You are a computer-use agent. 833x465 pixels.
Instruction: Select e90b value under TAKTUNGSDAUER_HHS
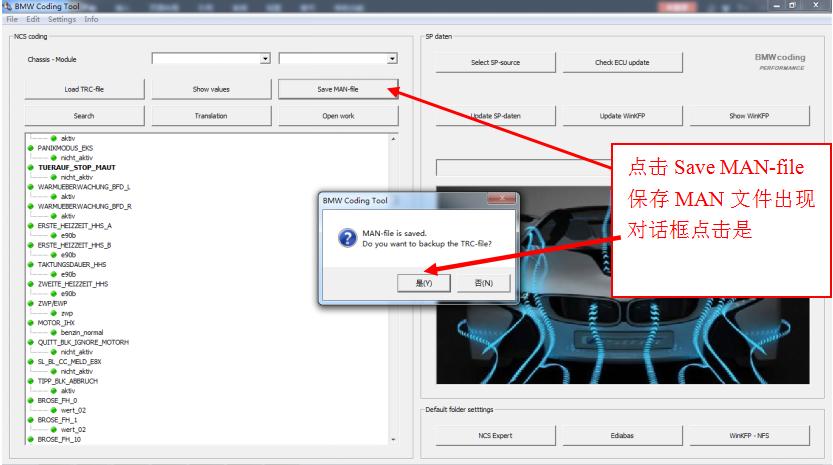coord(69,274)
